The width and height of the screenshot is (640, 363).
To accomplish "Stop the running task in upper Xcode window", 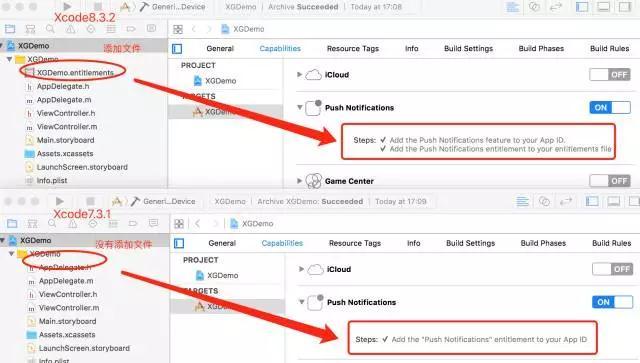I will [98, 7].
